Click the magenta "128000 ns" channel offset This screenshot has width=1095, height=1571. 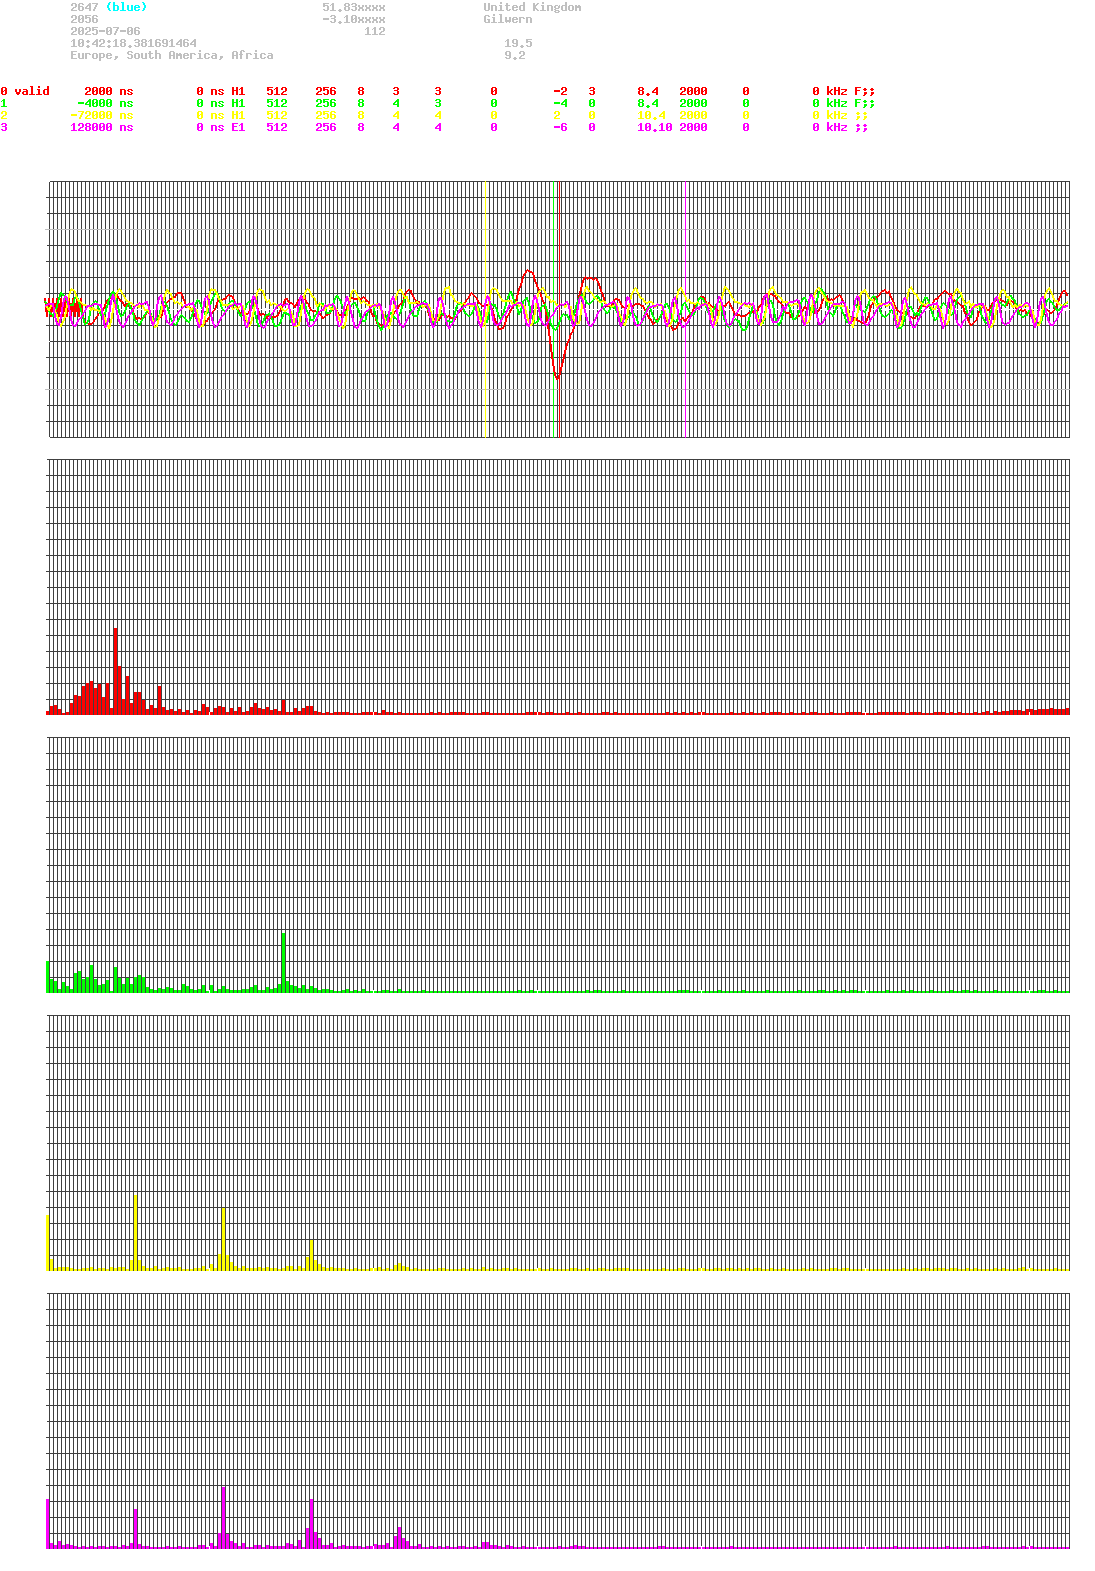pyautogui.click(x=101, y=127)
